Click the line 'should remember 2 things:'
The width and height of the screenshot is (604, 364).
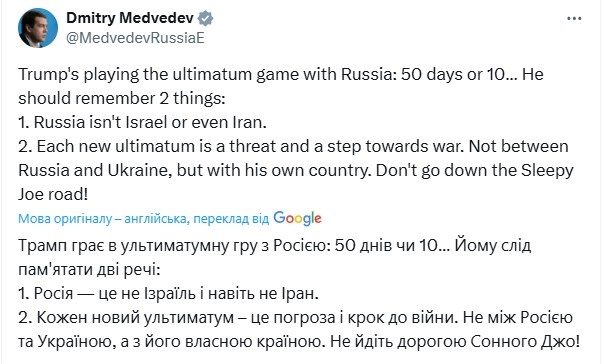pyautogui.click(x=122, y=98)
